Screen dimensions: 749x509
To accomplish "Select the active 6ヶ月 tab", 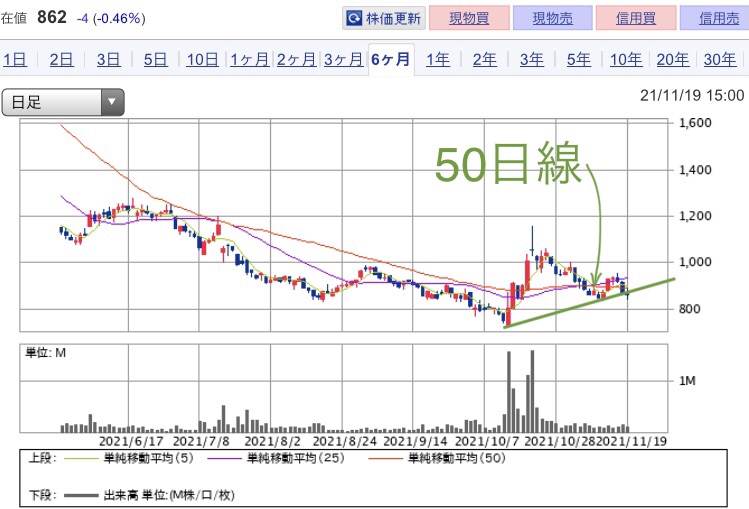I will 390,59.
